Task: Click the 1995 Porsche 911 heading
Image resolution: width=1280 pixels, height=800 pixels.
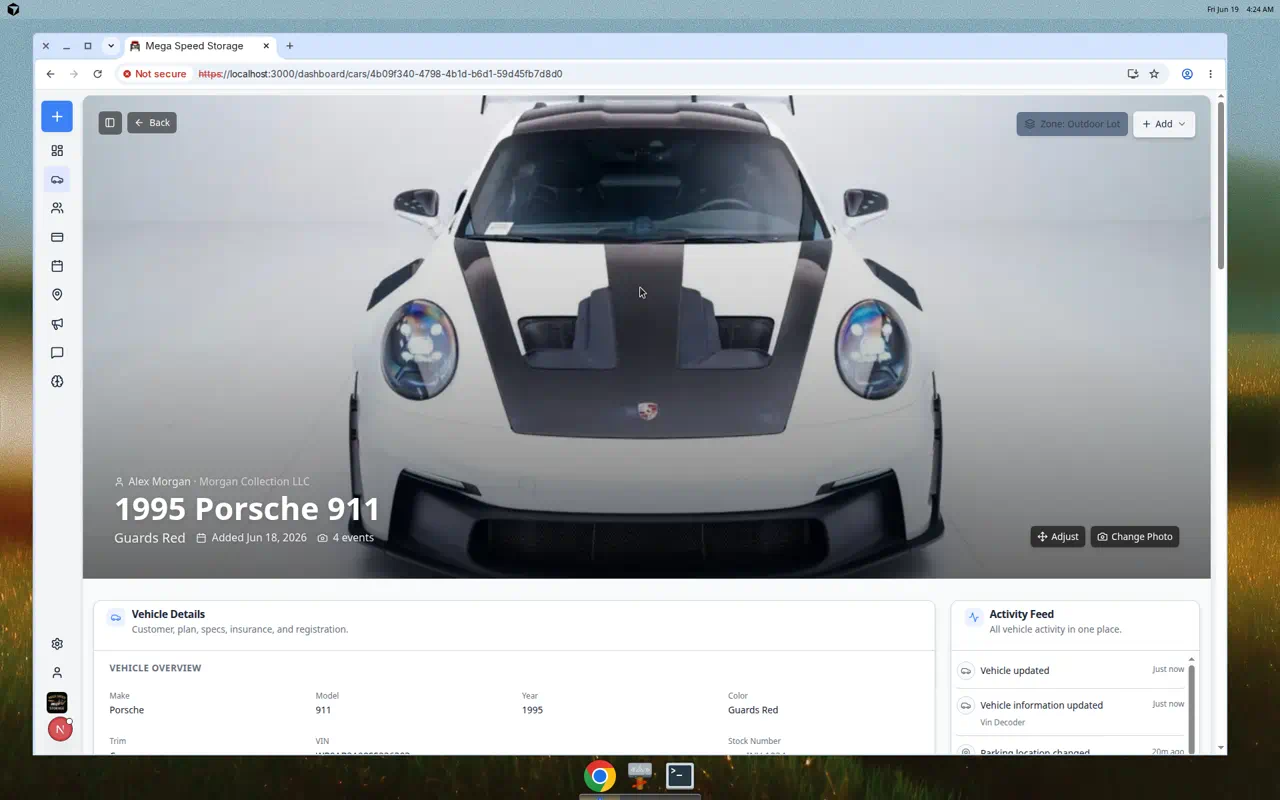Action: click(247, 509)
